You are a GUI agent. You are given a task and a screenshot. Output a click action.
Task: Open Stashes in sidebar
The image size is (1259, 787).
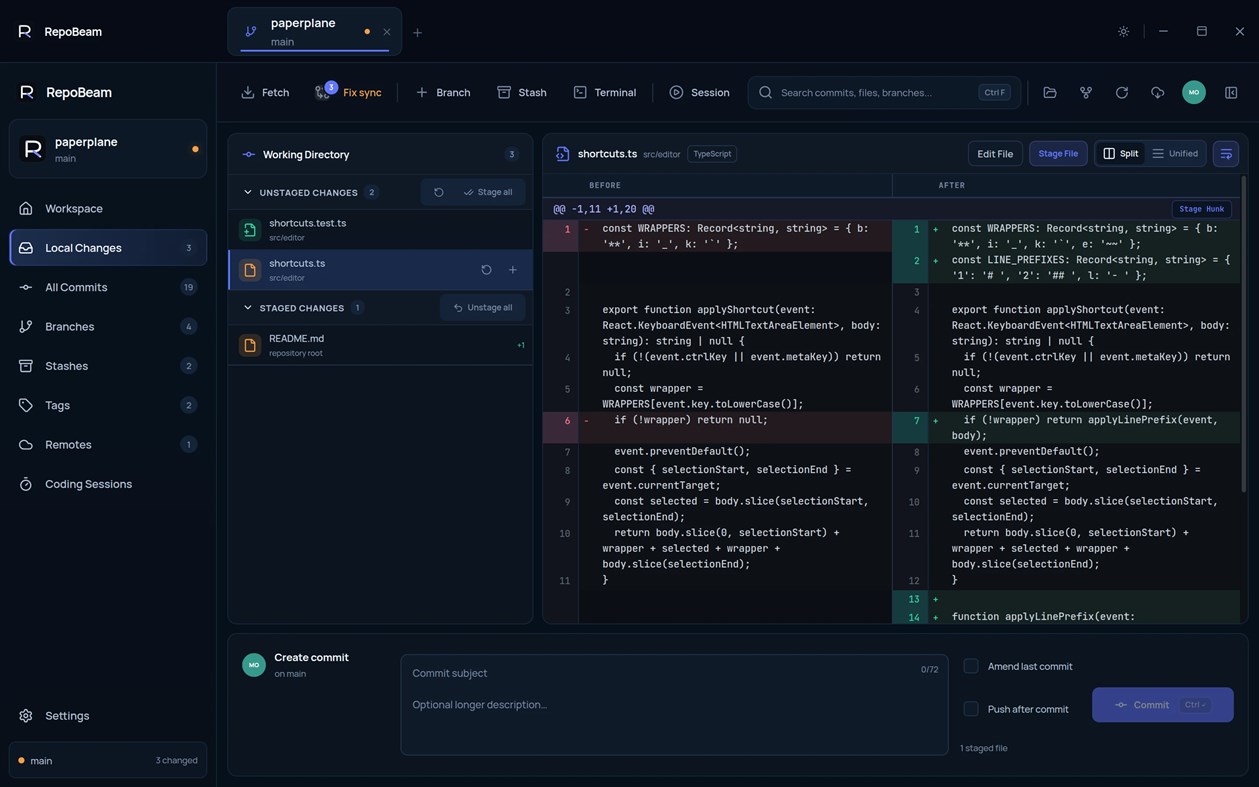pyautogui.click(x=108, y=366)
